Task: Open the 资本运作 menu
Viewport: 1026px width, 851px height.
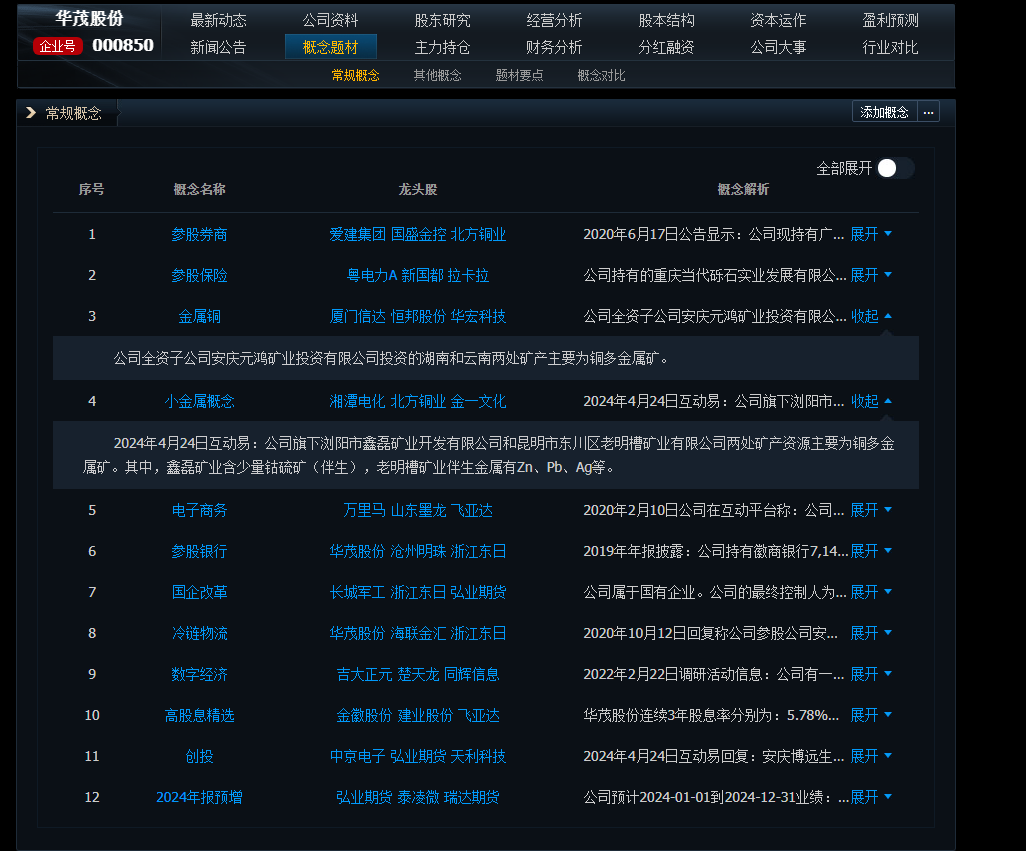Action: click(778, 20)
